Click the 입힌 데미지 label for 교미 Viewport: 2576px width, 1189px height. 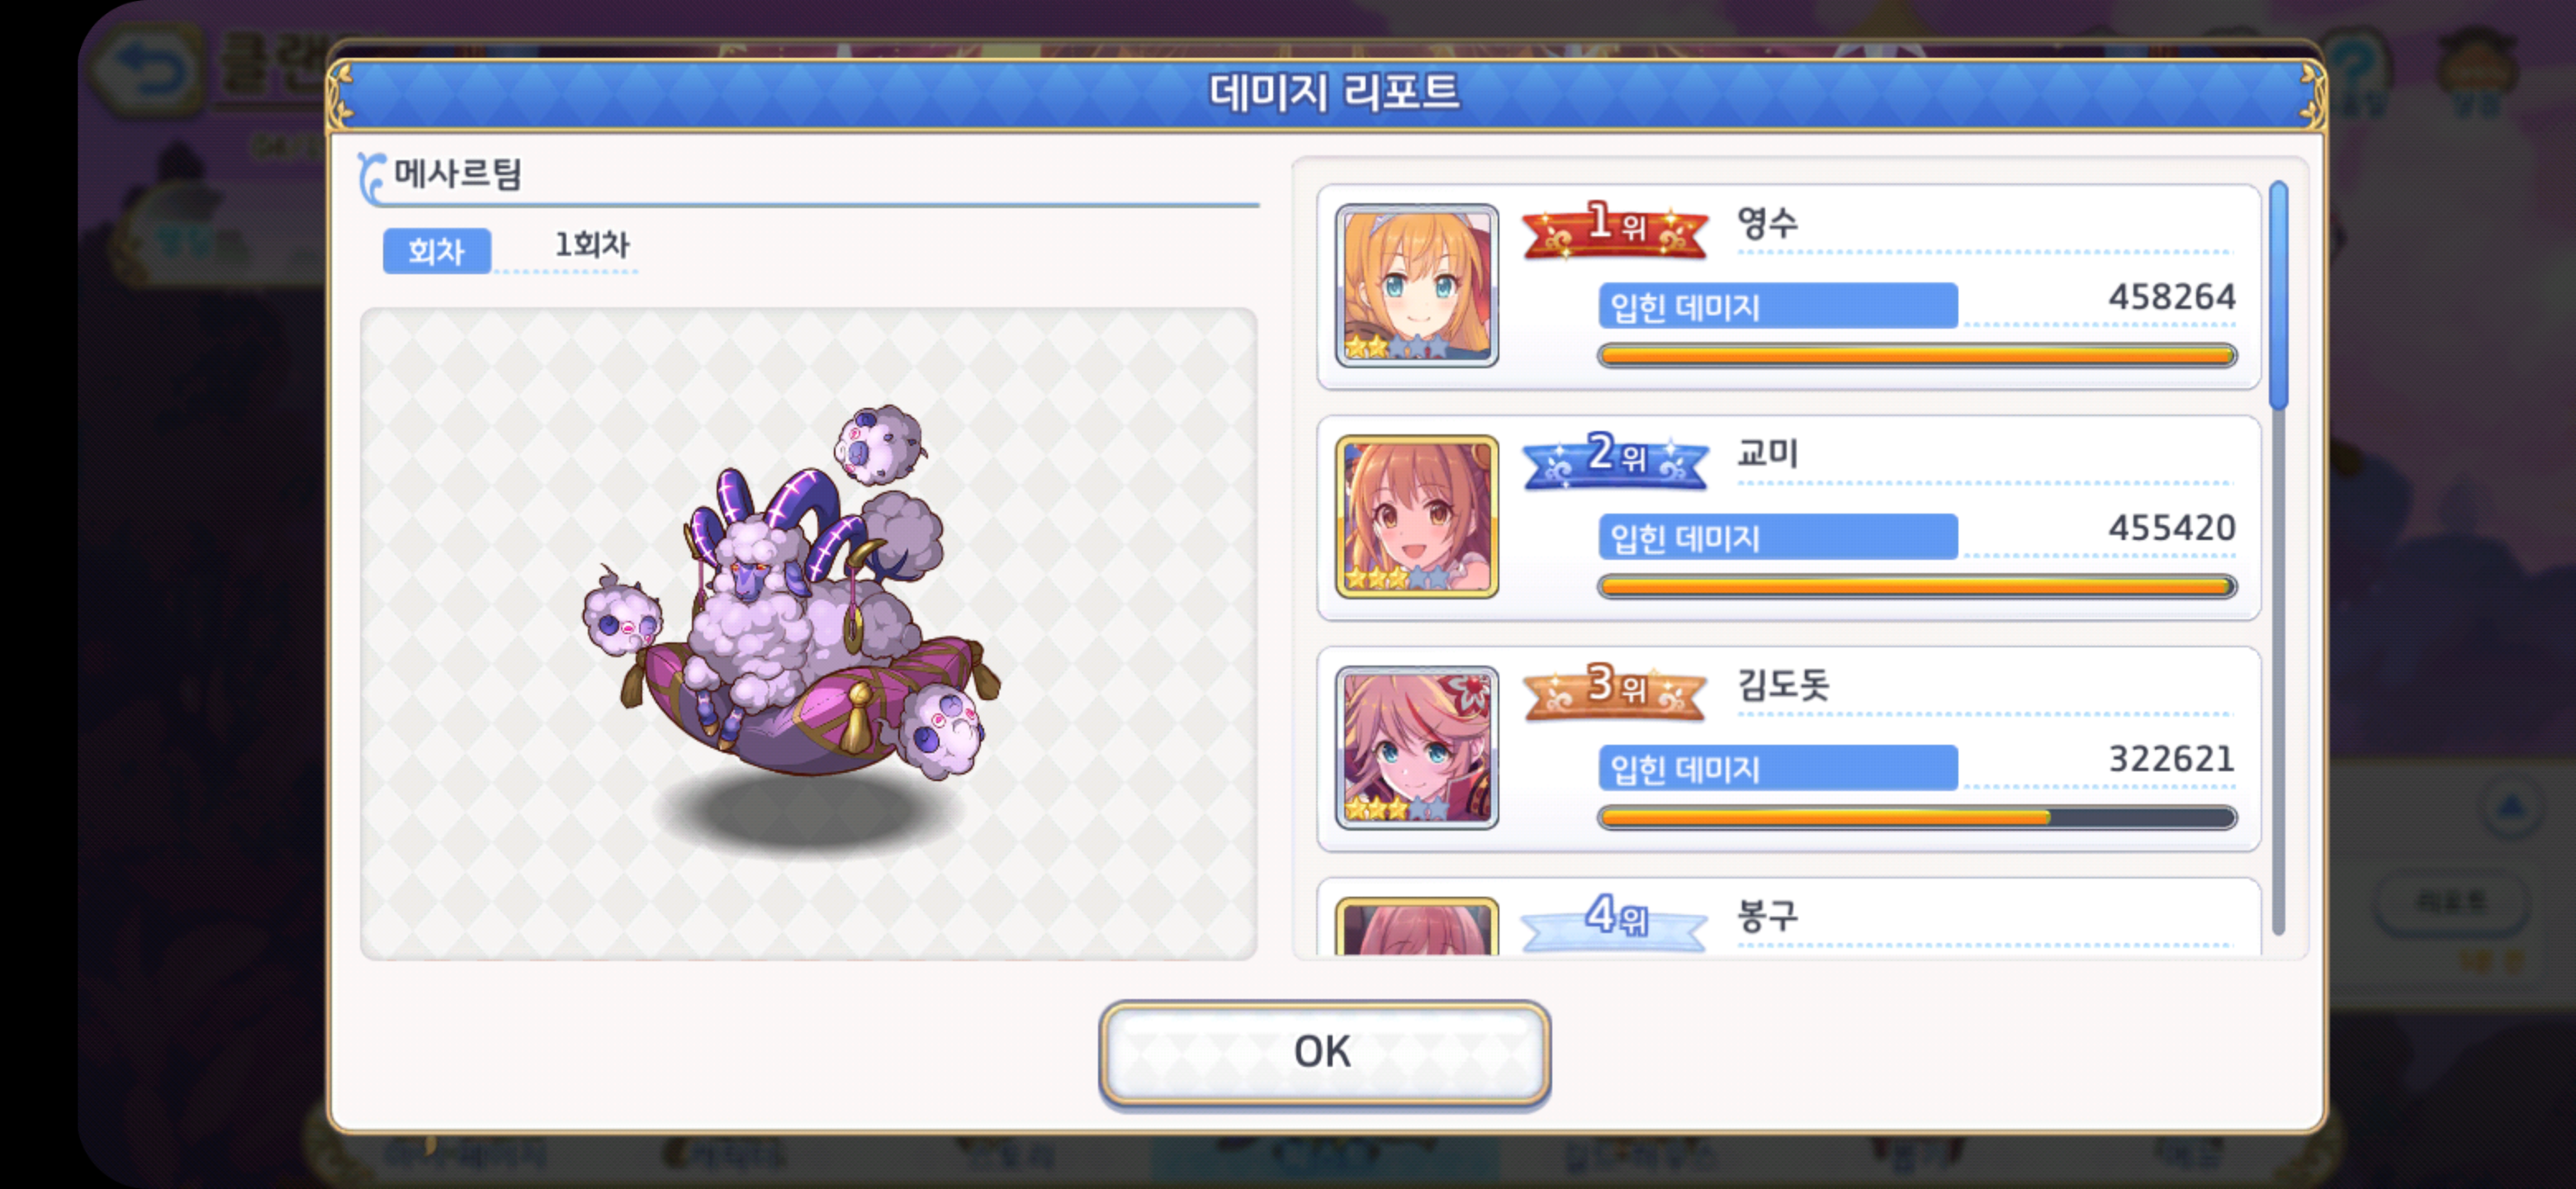tap(1685, 538)
